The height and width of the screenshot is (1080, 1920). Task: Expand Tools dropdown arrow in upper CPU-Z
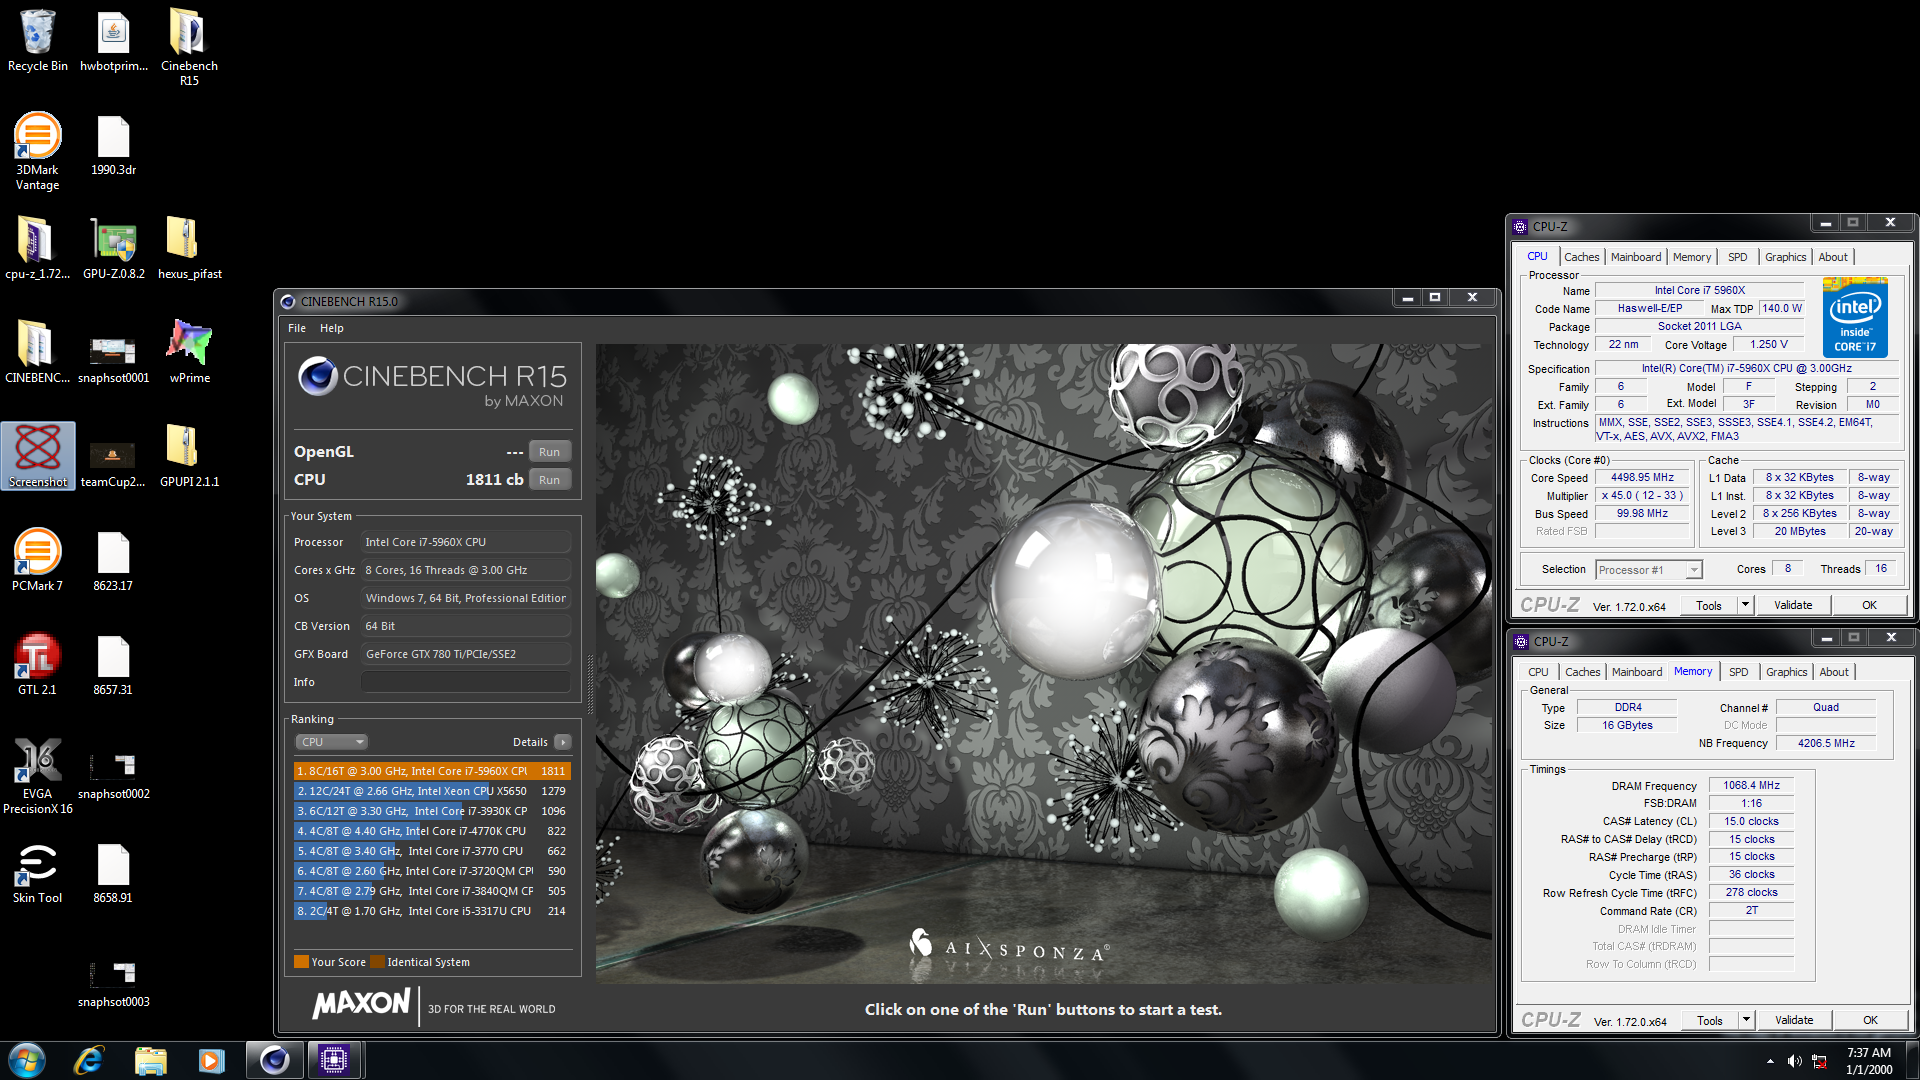(1745, 605)
